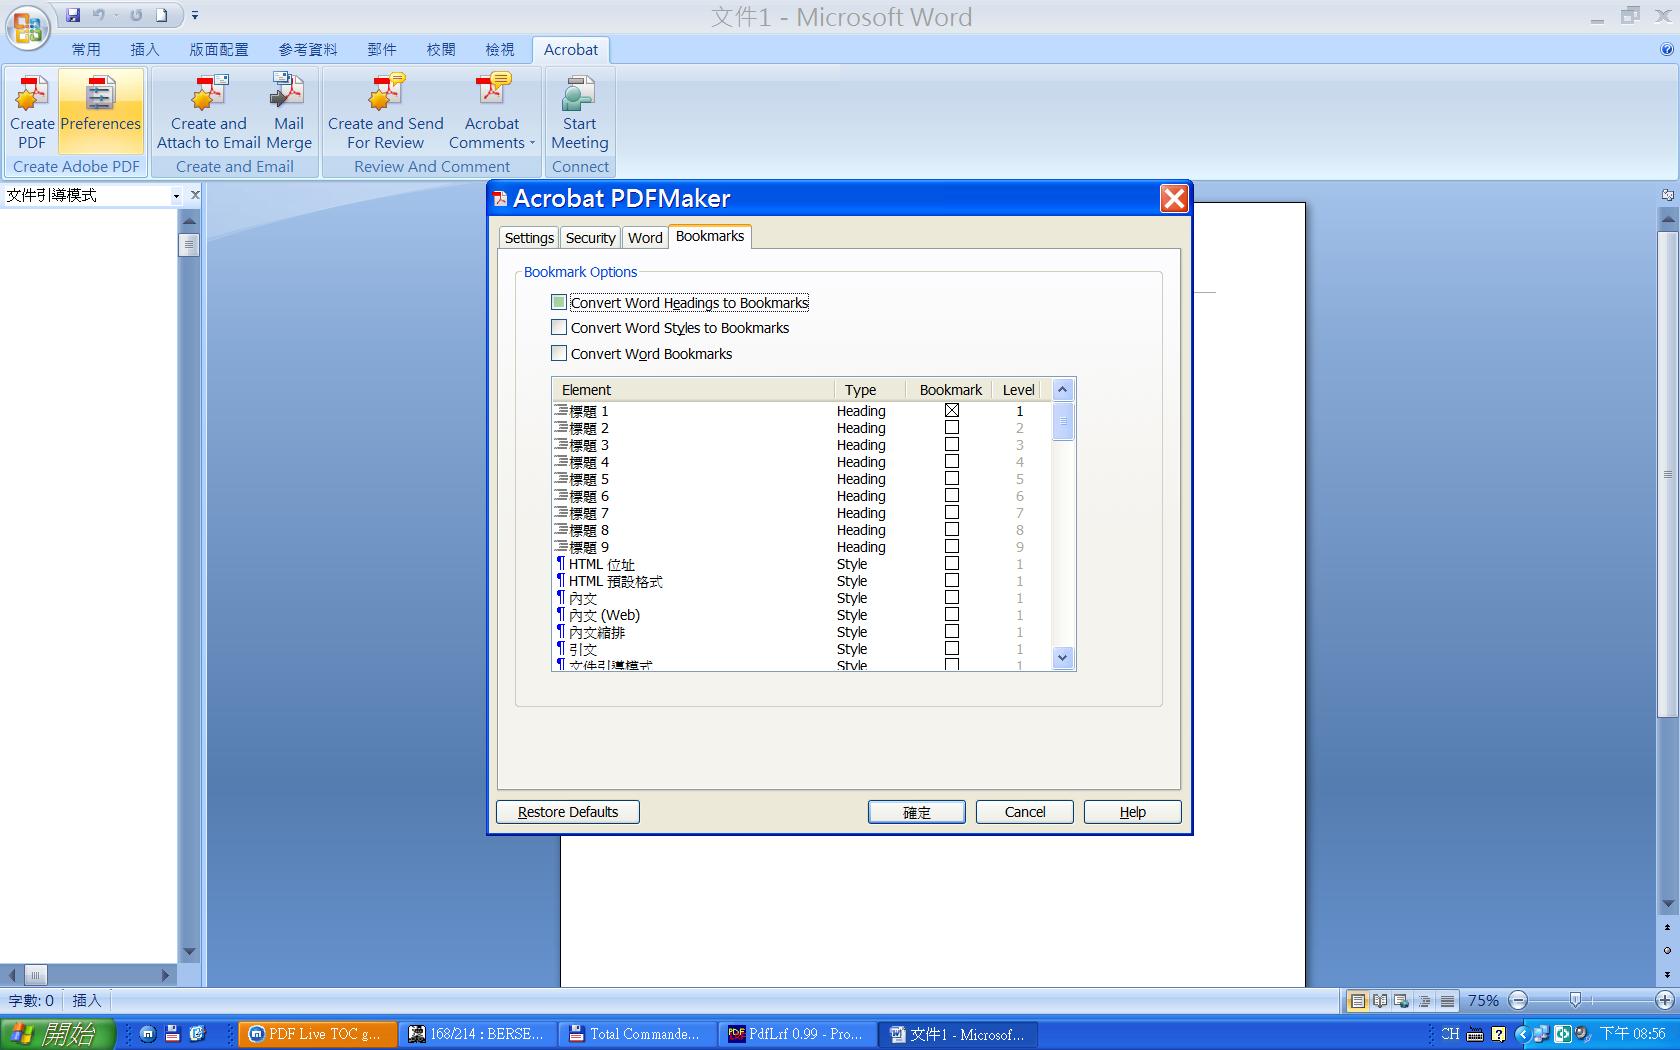Image resolution: width=1680 pixels, height=1050 pixels.
Task: Open the 常用 ribbon tab
Action: [x=86, y=49]
